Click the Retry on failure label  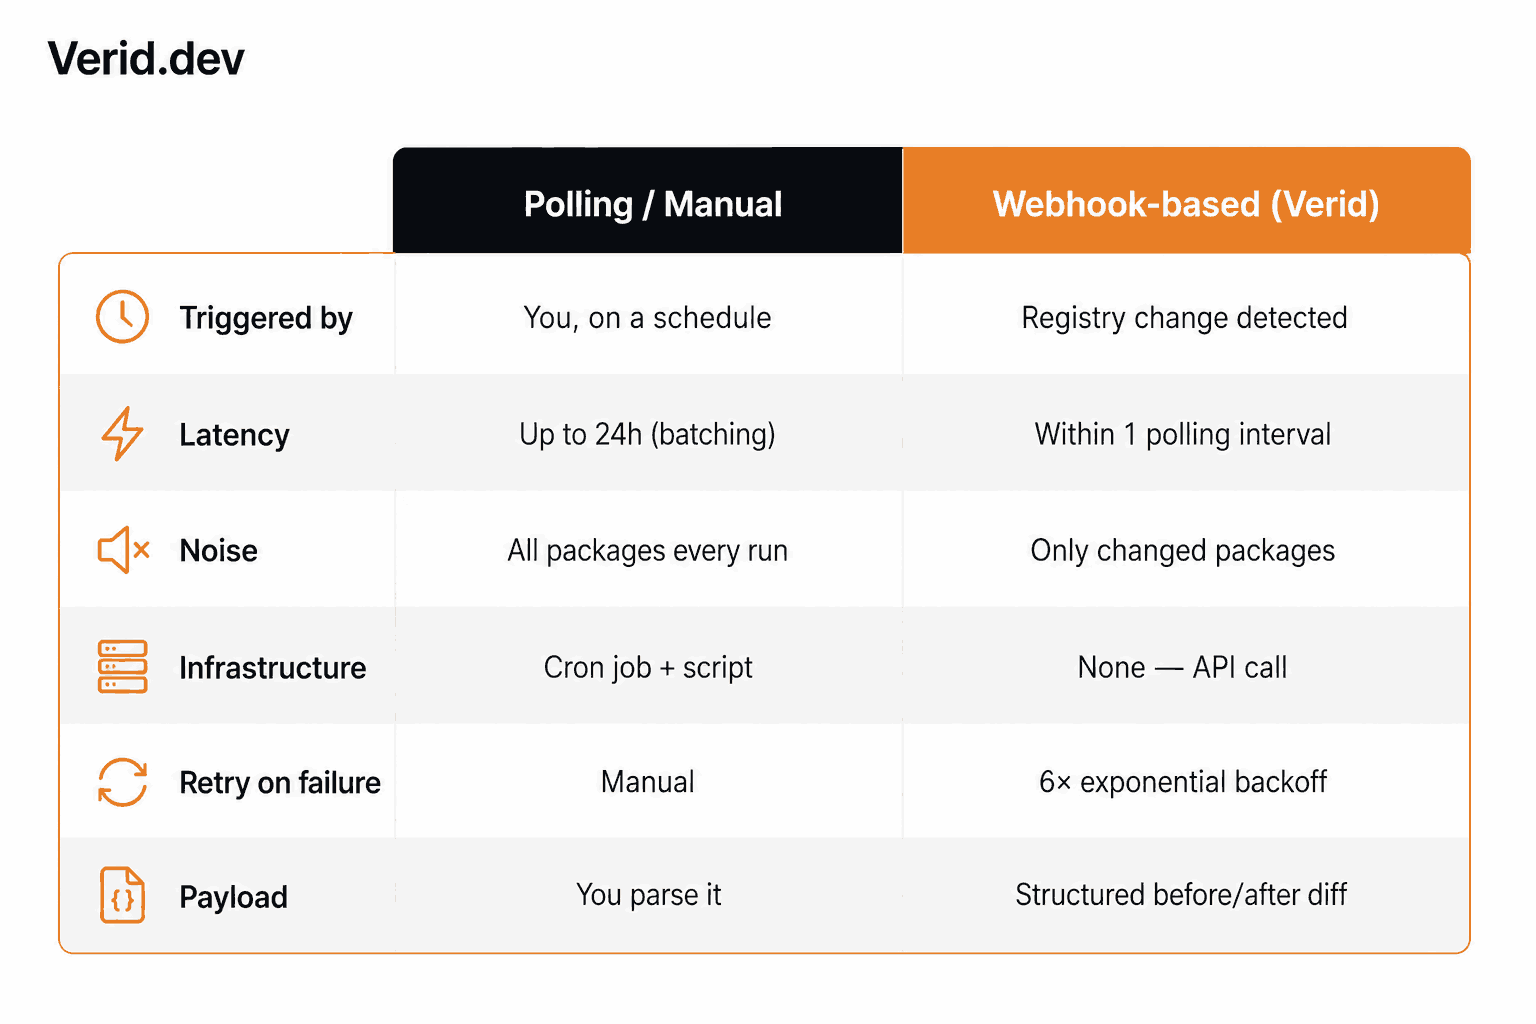(x=280, y=782)
